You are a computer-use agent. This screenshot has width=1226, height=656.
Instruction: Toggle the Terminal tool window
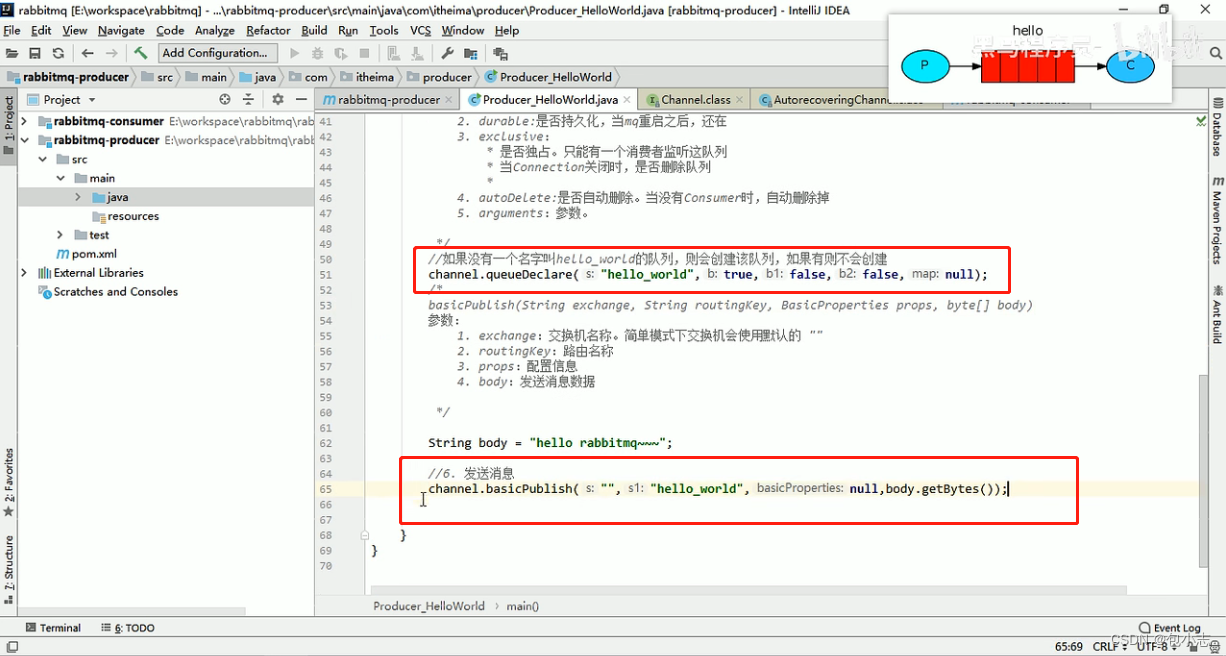[53, 628]
